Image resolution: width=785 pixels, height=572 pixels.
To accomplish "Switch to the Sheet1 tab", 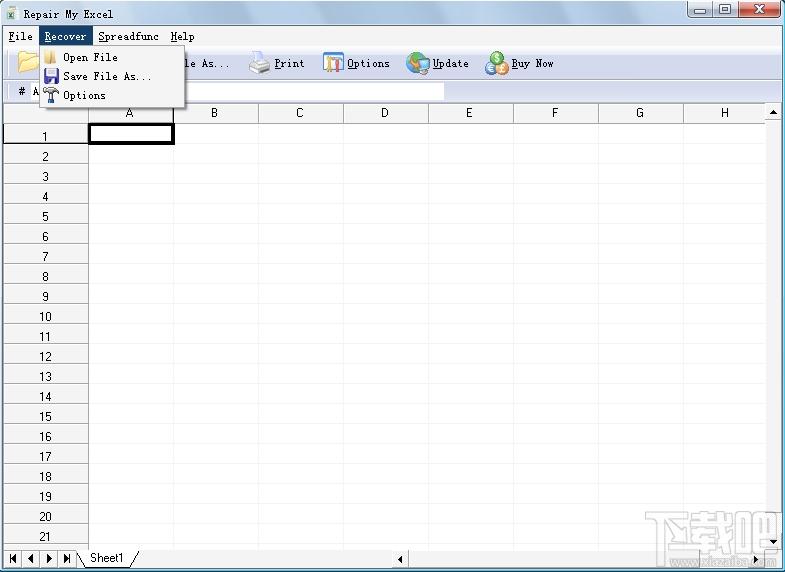I will click(107, 557).
